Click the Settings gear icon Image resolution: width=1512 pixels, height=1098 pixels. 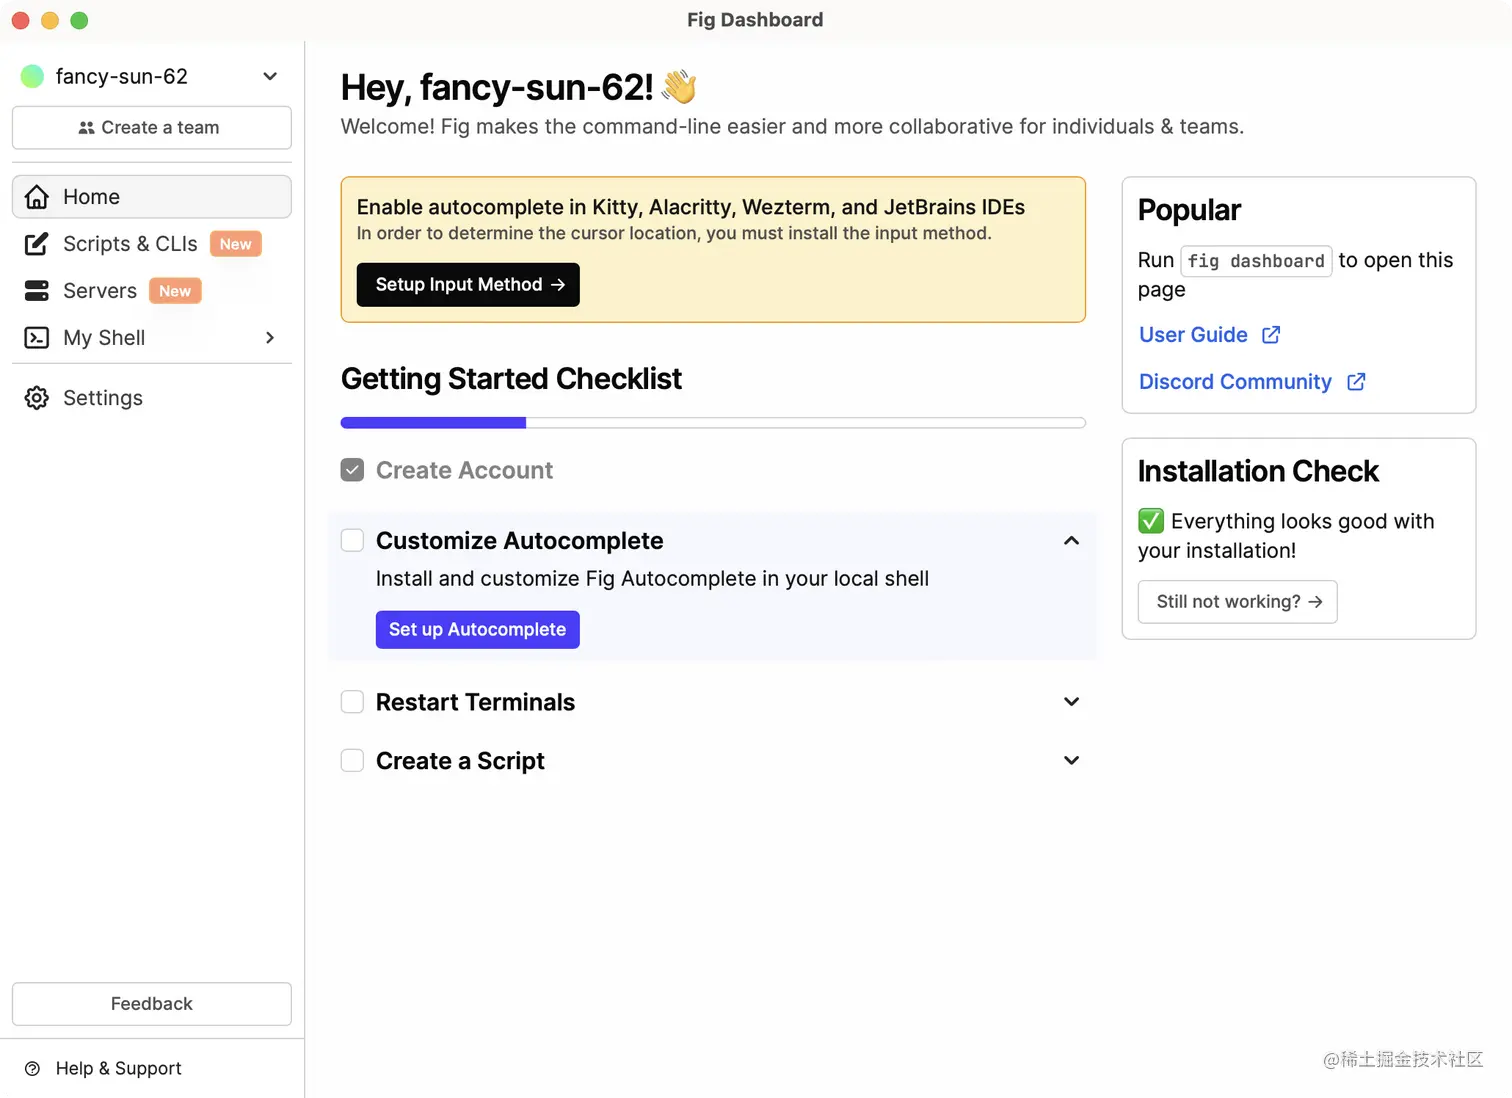37,398
